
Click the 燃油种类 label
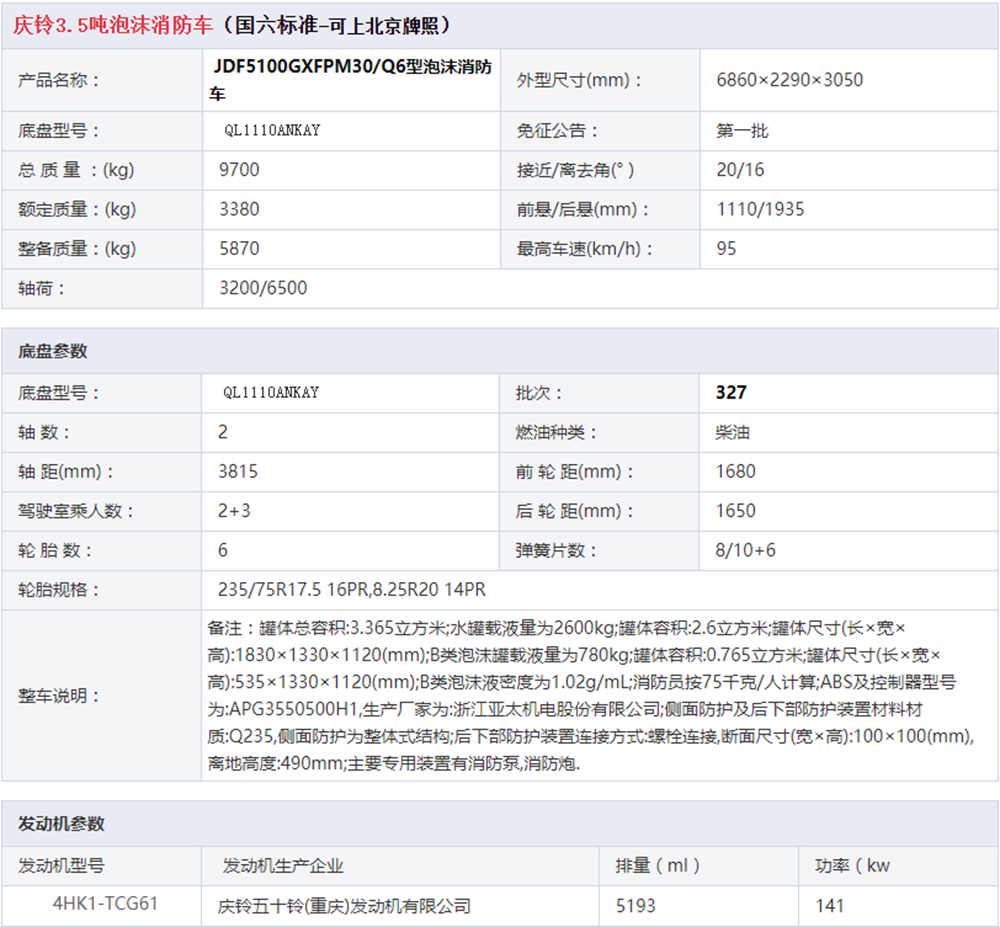pyautogui.click(x=556, y=432)
